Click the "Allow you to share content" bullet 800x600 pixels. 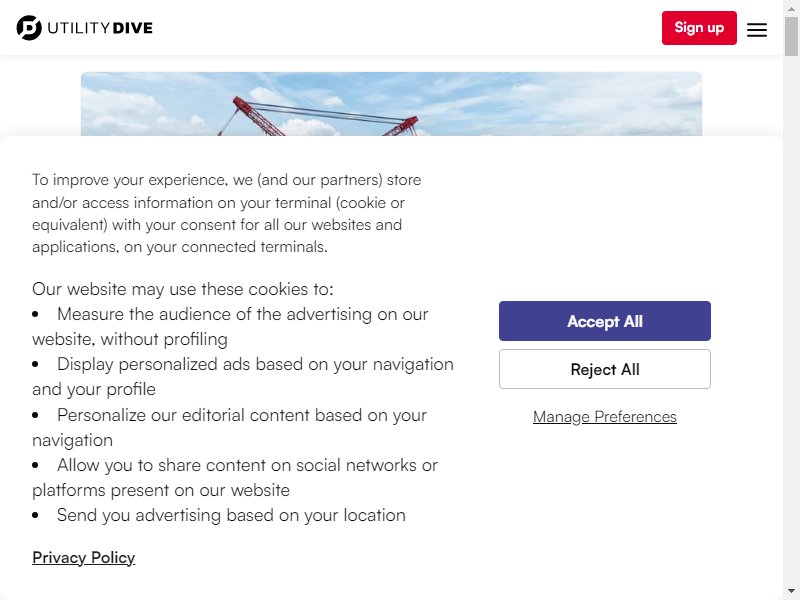click(235, 478)
